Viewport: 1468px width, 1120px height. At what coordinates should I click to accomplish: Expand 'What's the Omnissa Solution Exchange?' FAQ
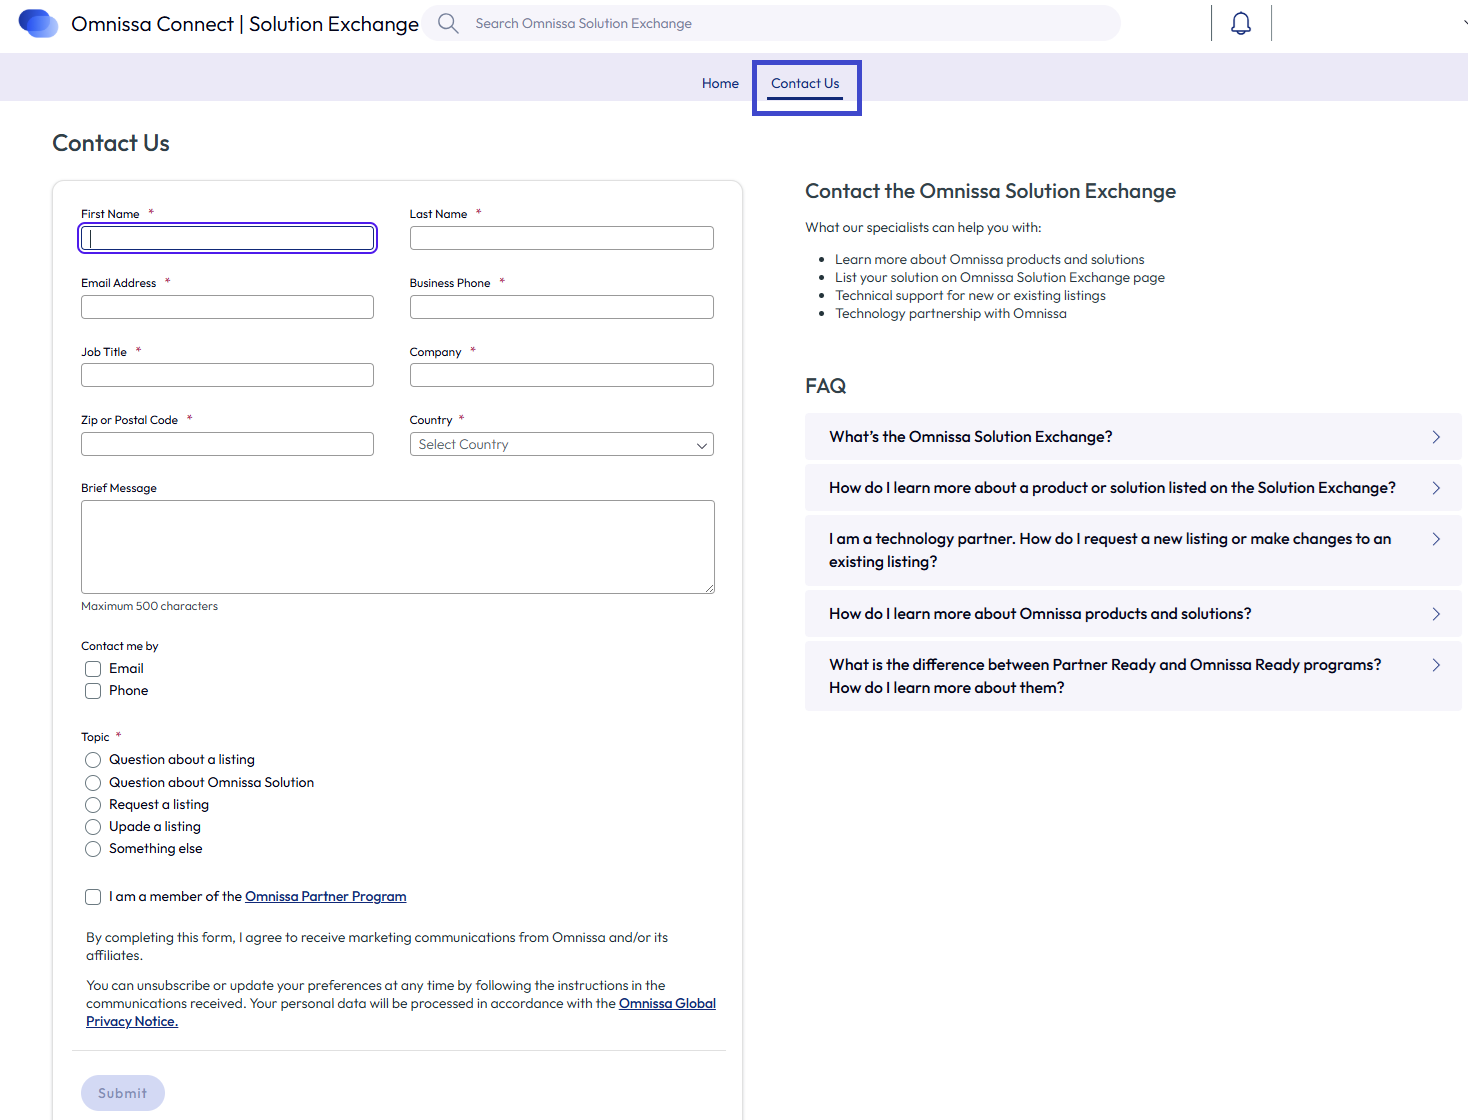tap(1133, 437)
